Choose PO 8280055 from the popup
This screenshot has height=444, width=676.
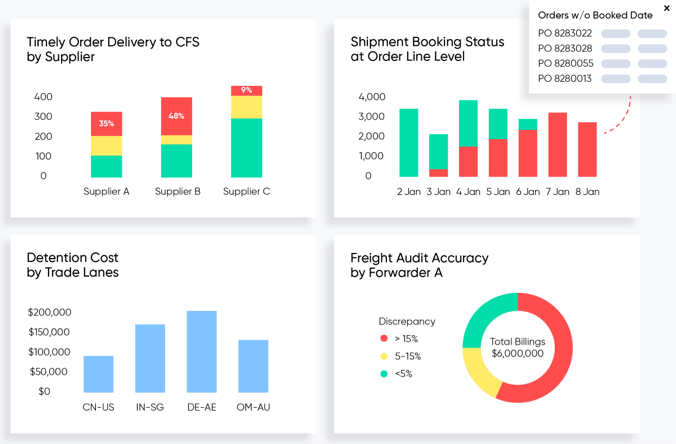[566, 63]
